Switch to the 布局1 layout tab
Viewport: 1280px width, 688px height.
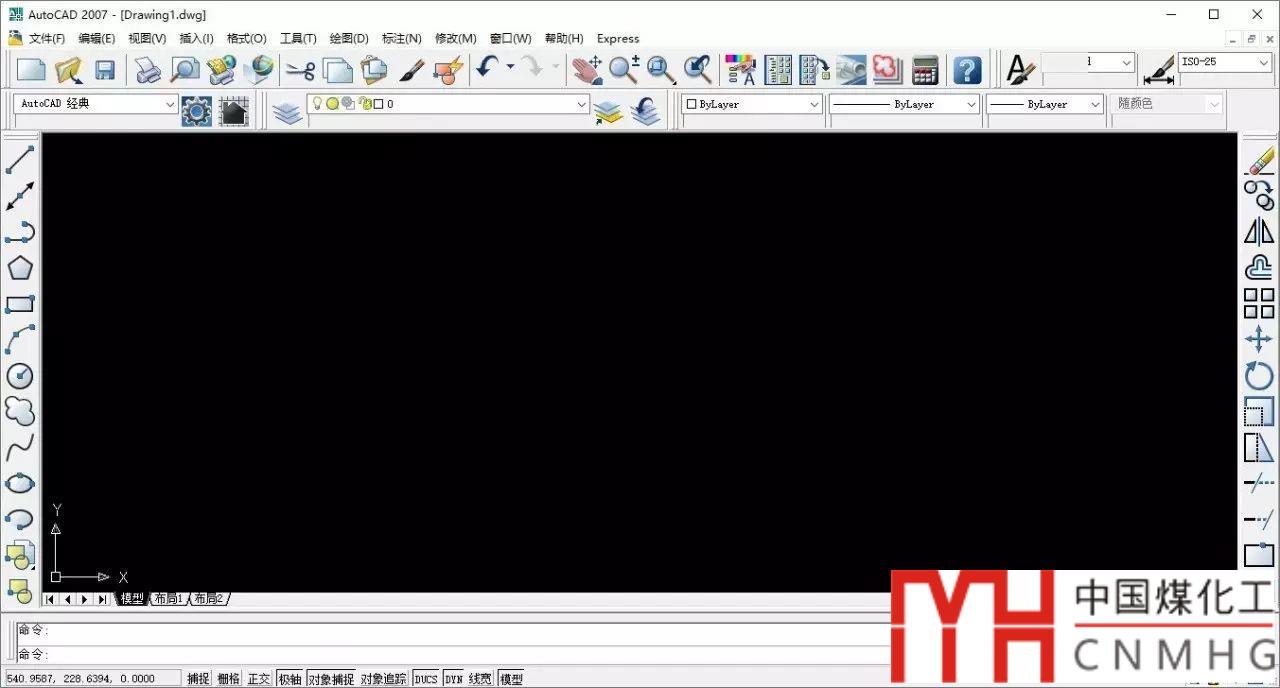tap(168, 598)
